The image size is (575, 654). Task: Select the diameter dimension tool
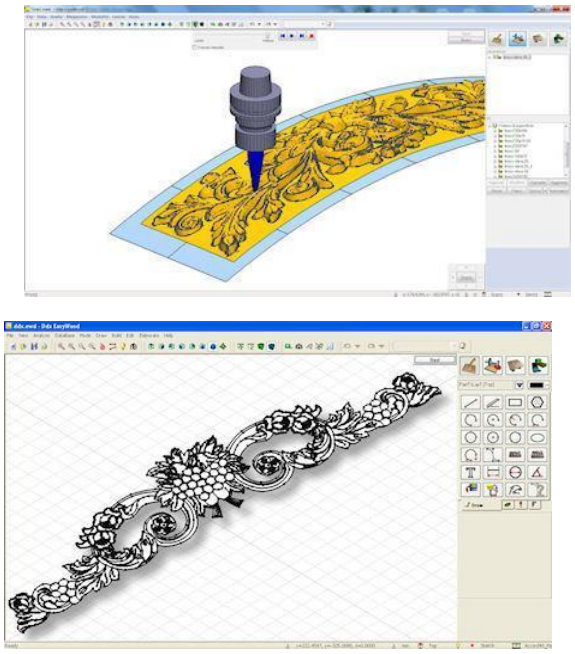515,473
